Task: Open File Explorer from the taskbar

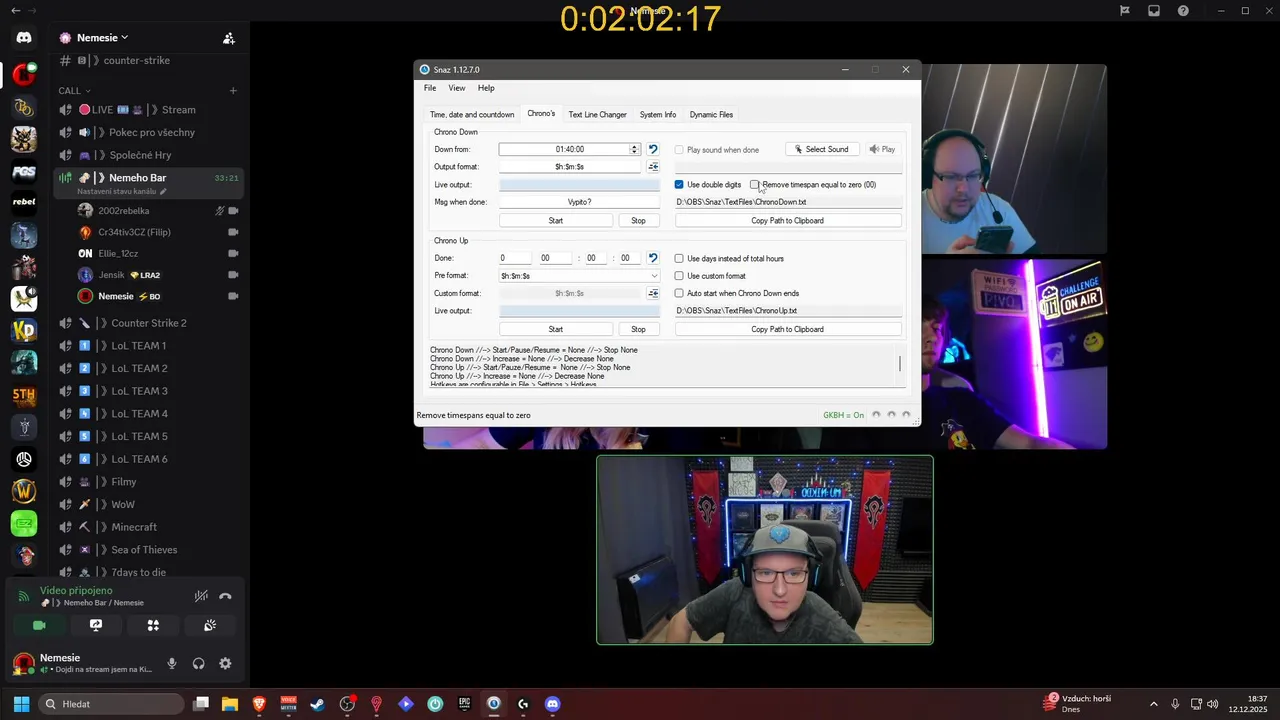Action: [230, 704]
